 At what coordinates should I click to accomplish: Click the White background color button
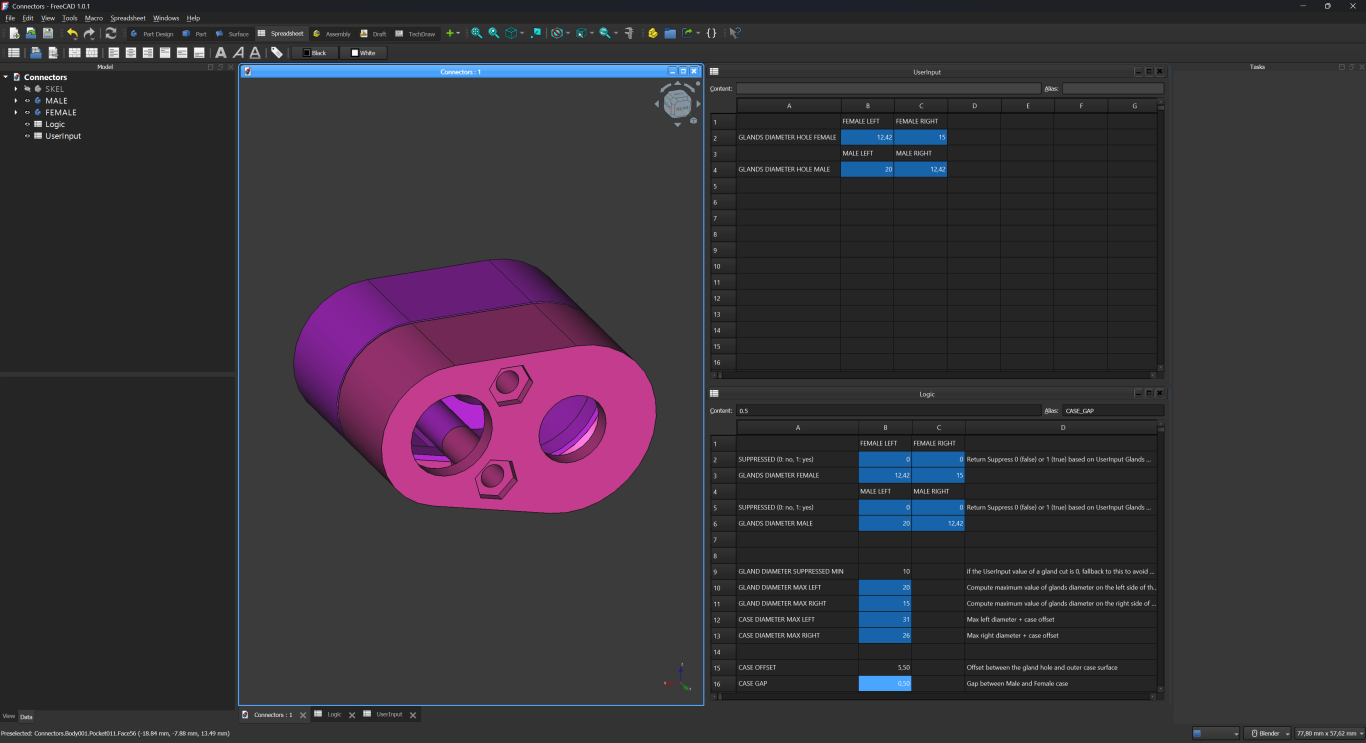363,53
